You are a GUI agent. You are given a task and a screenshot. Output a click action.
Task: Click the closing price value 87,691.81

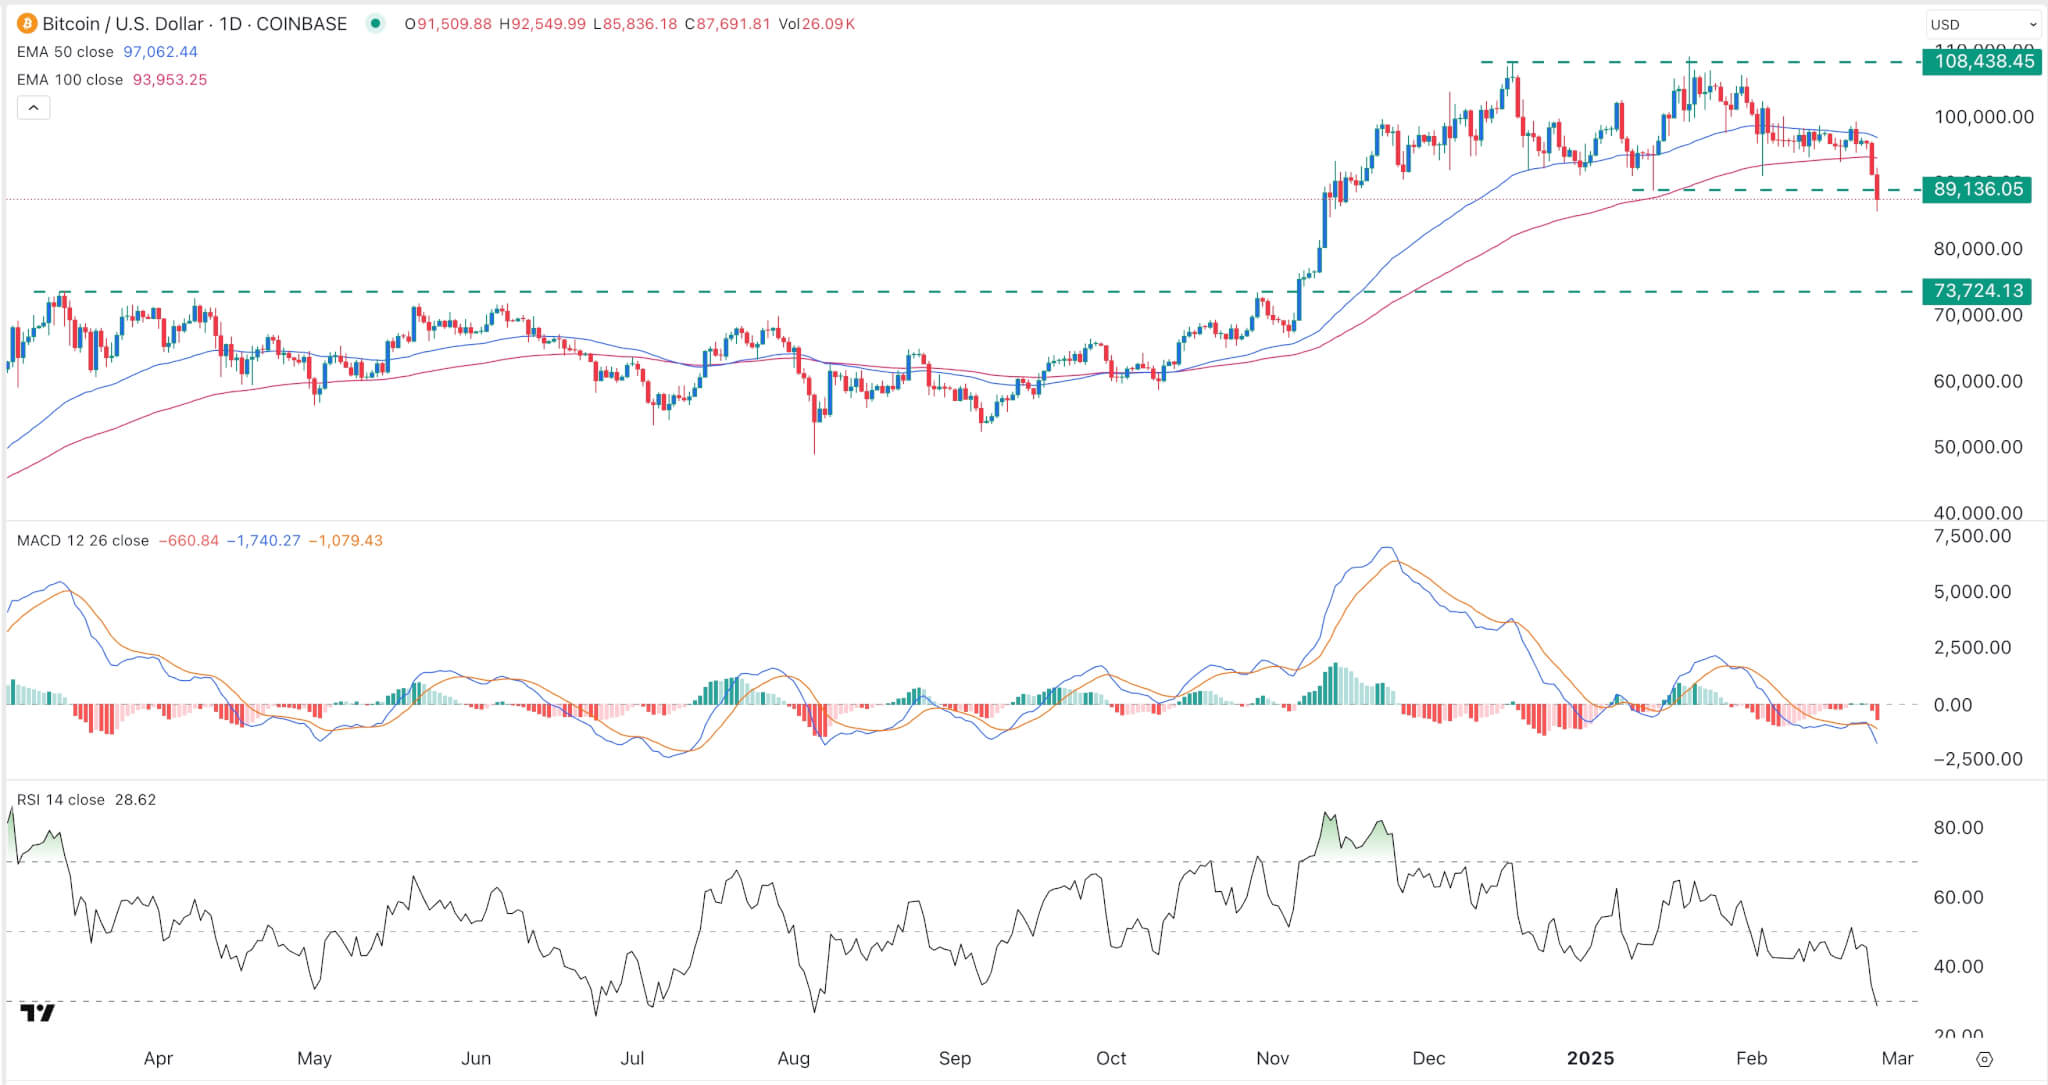[732, 24]
